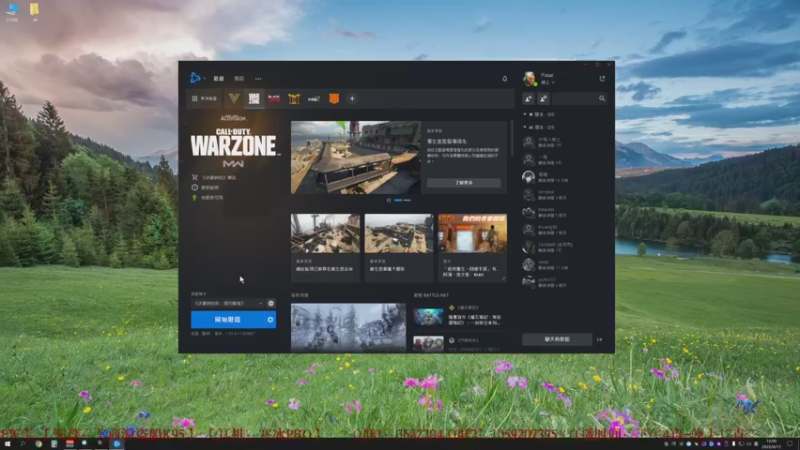Click the circular icon beside version dropdown
Screen dimensions: 800x450
click(x=271, y=303)
